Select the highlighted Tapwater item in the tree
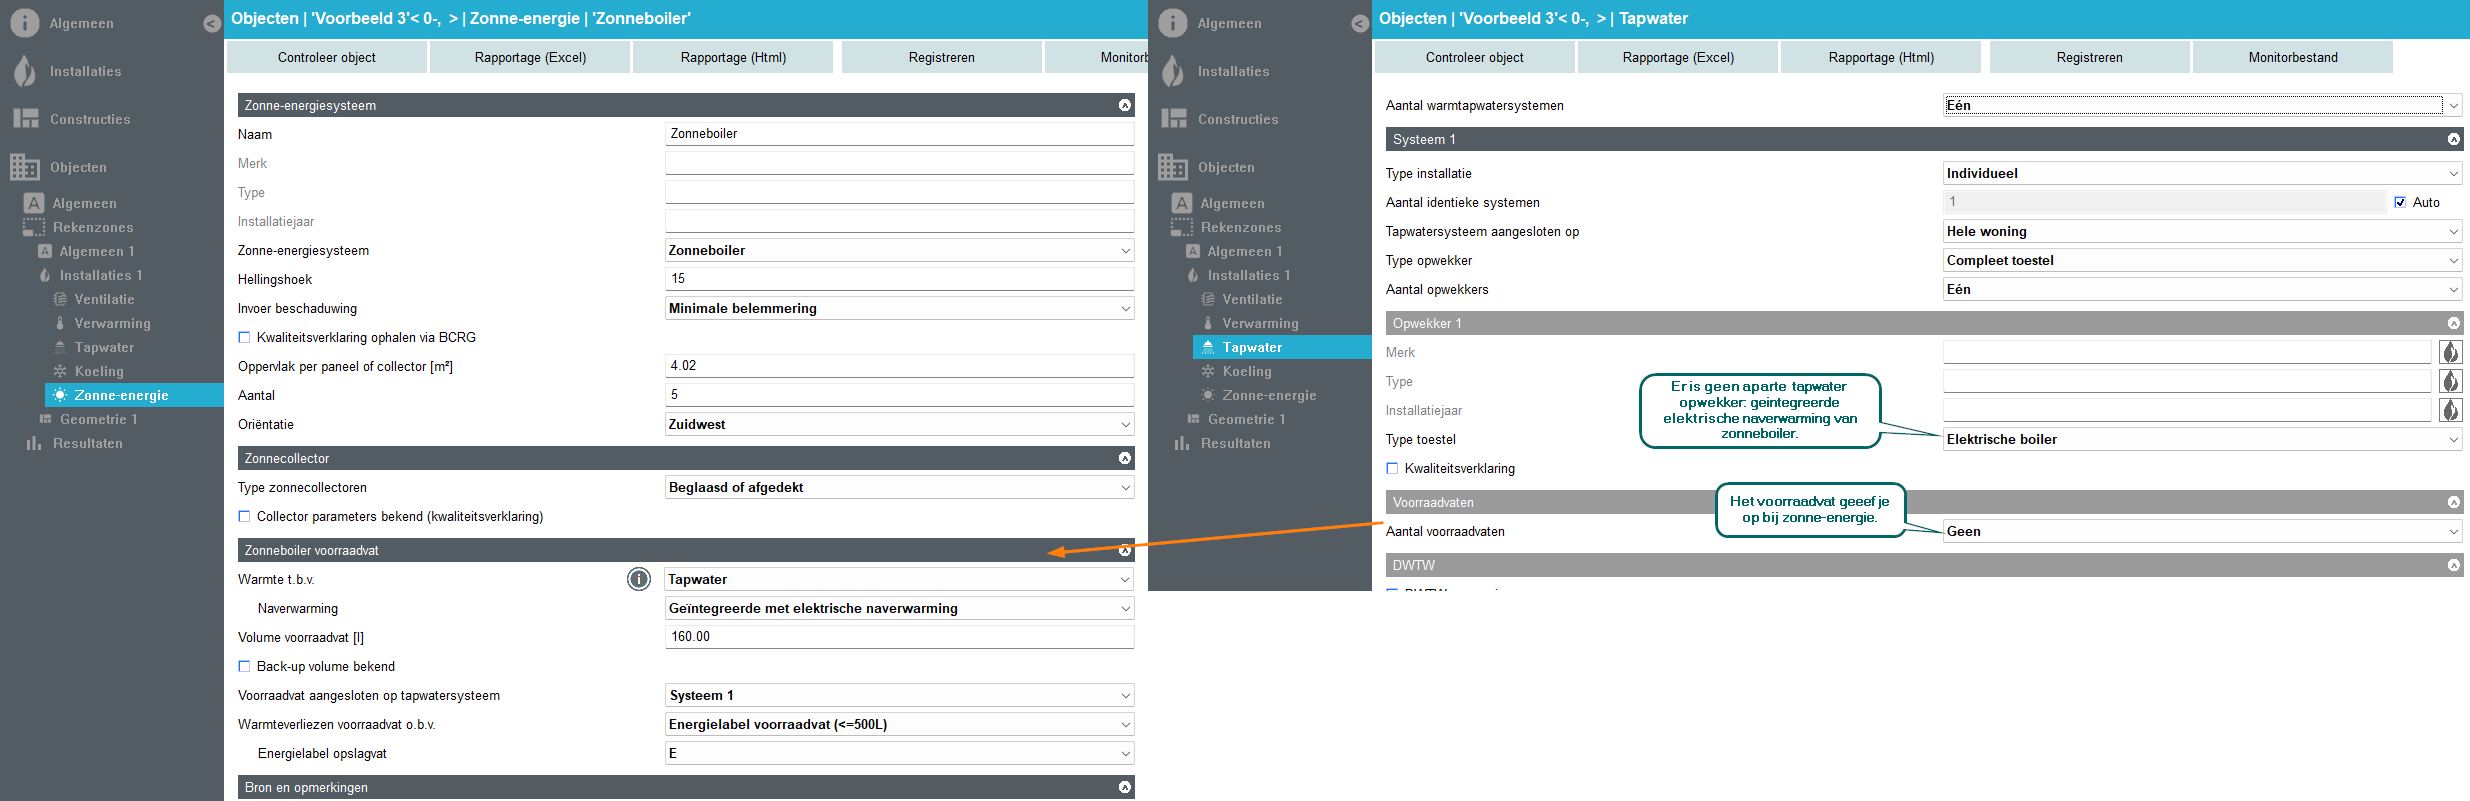 pos(1251,347)
